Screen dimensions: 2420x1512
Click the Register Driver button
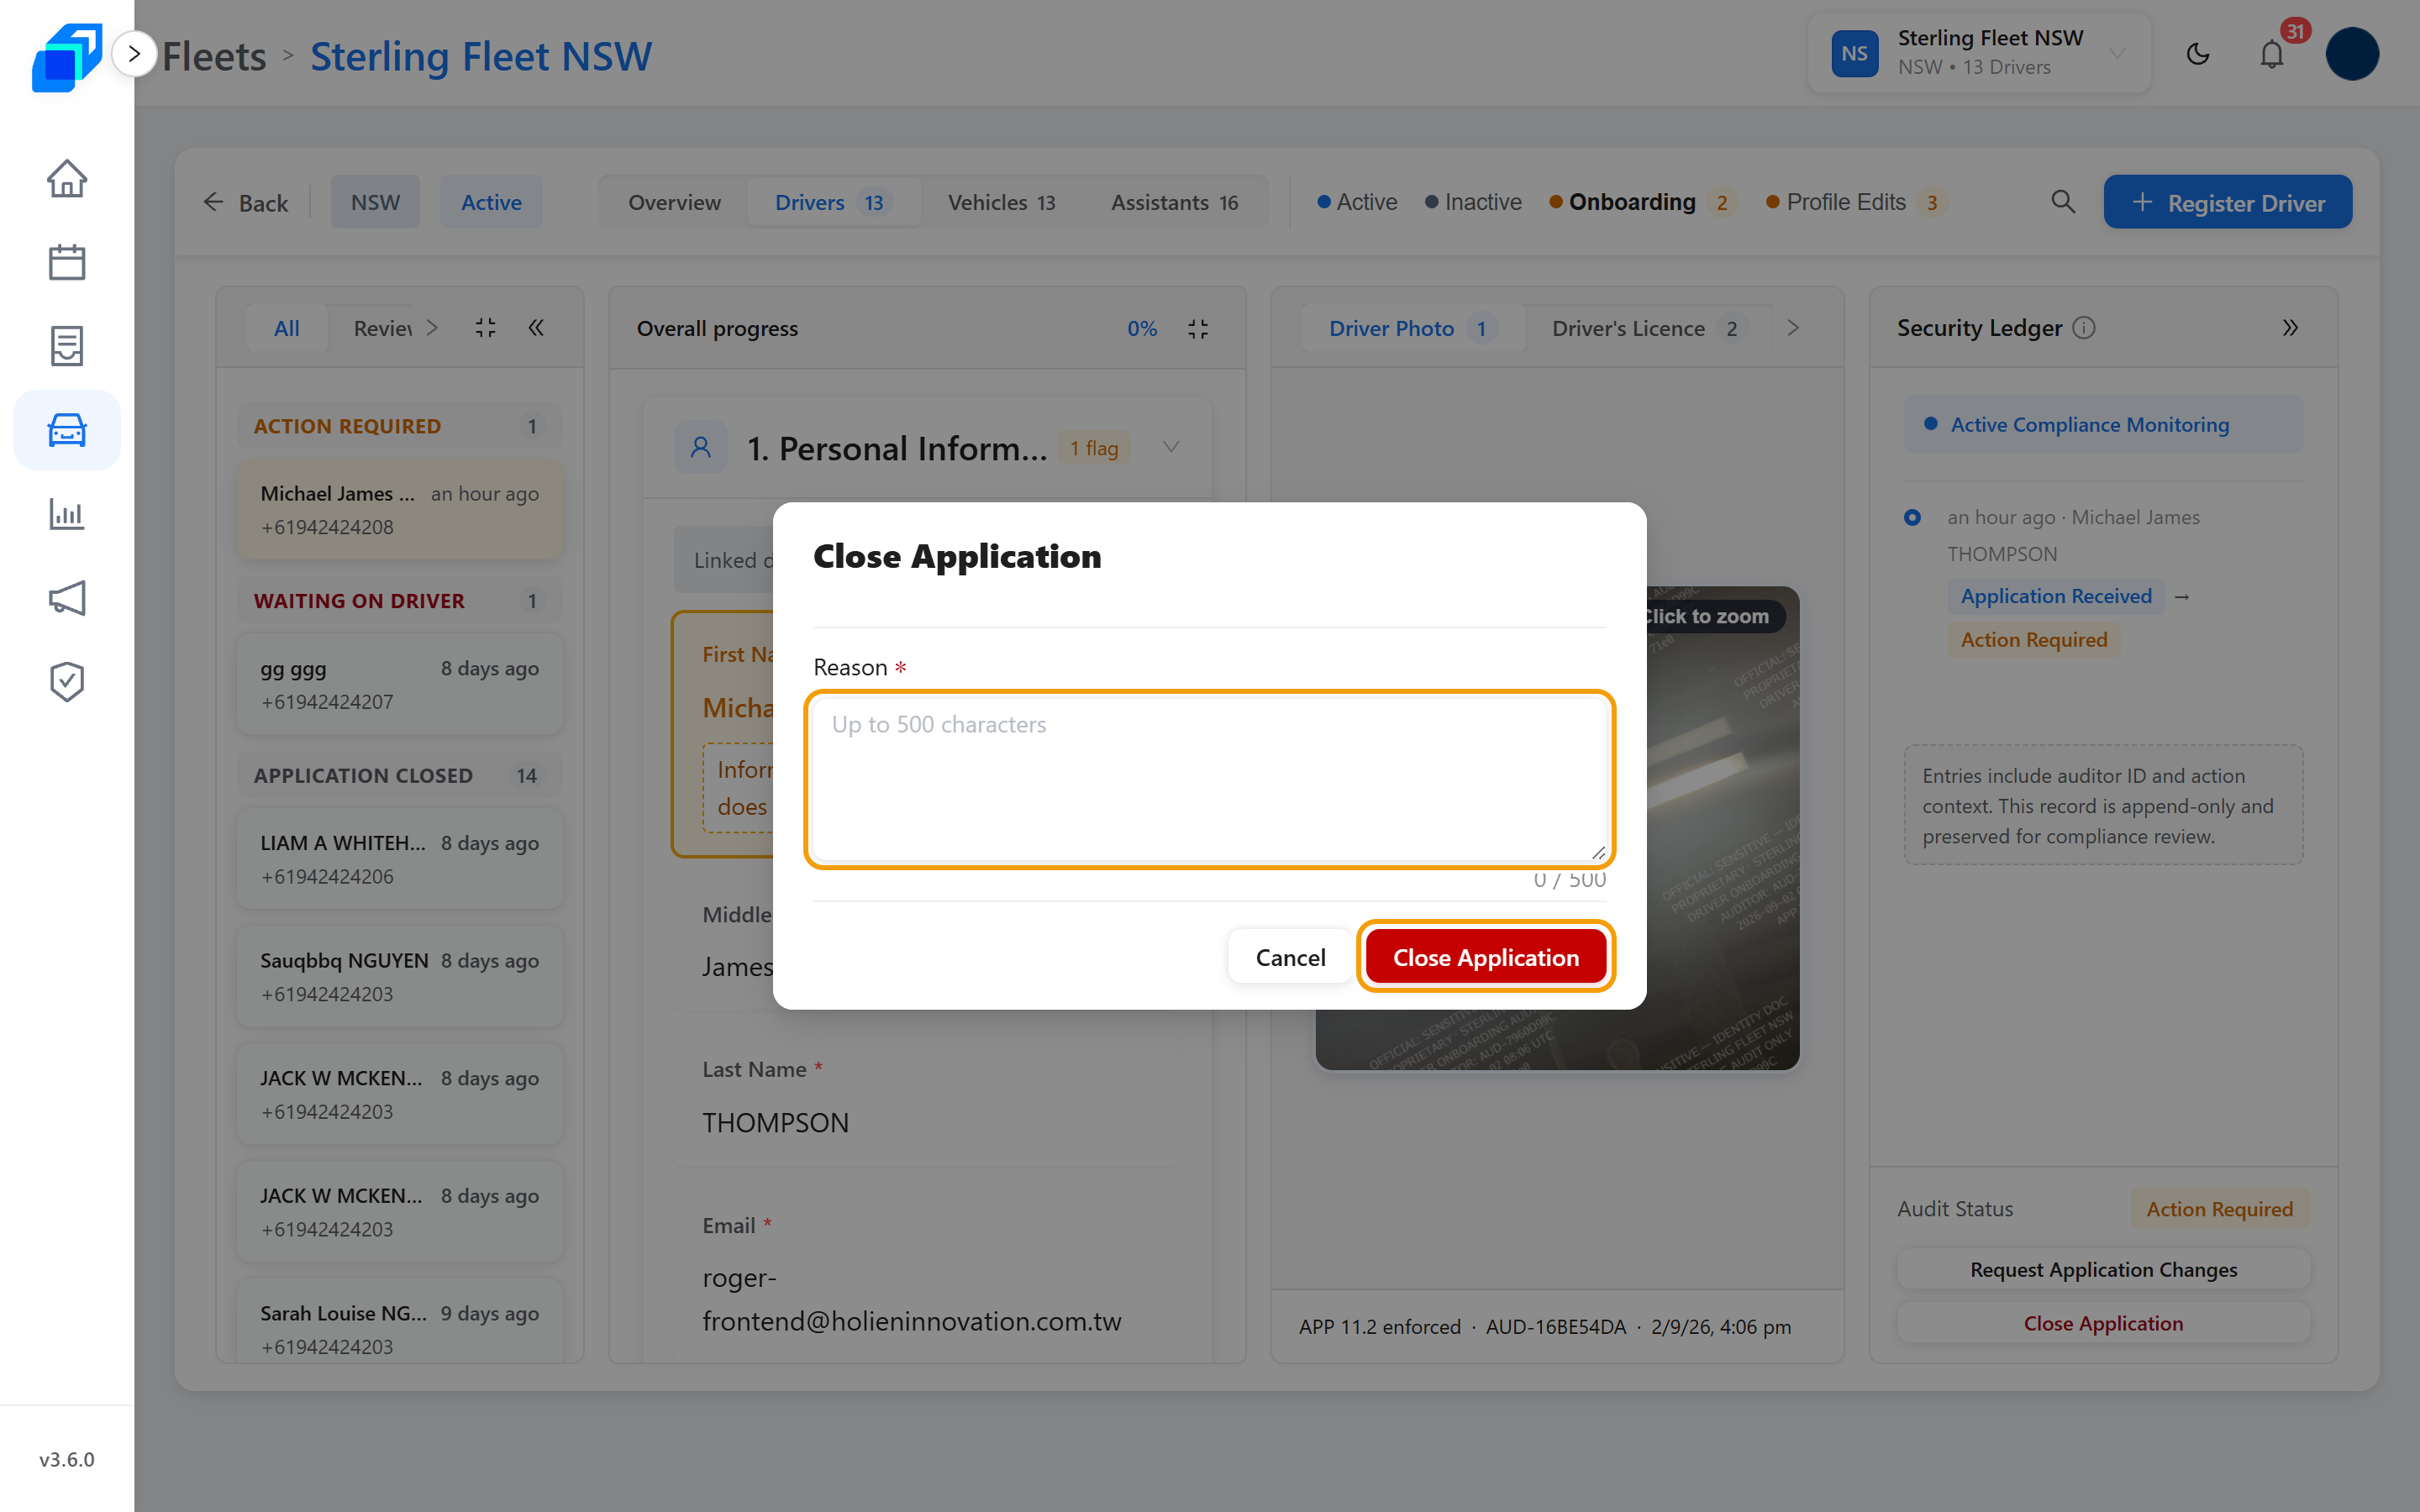tap(2227, 202)
